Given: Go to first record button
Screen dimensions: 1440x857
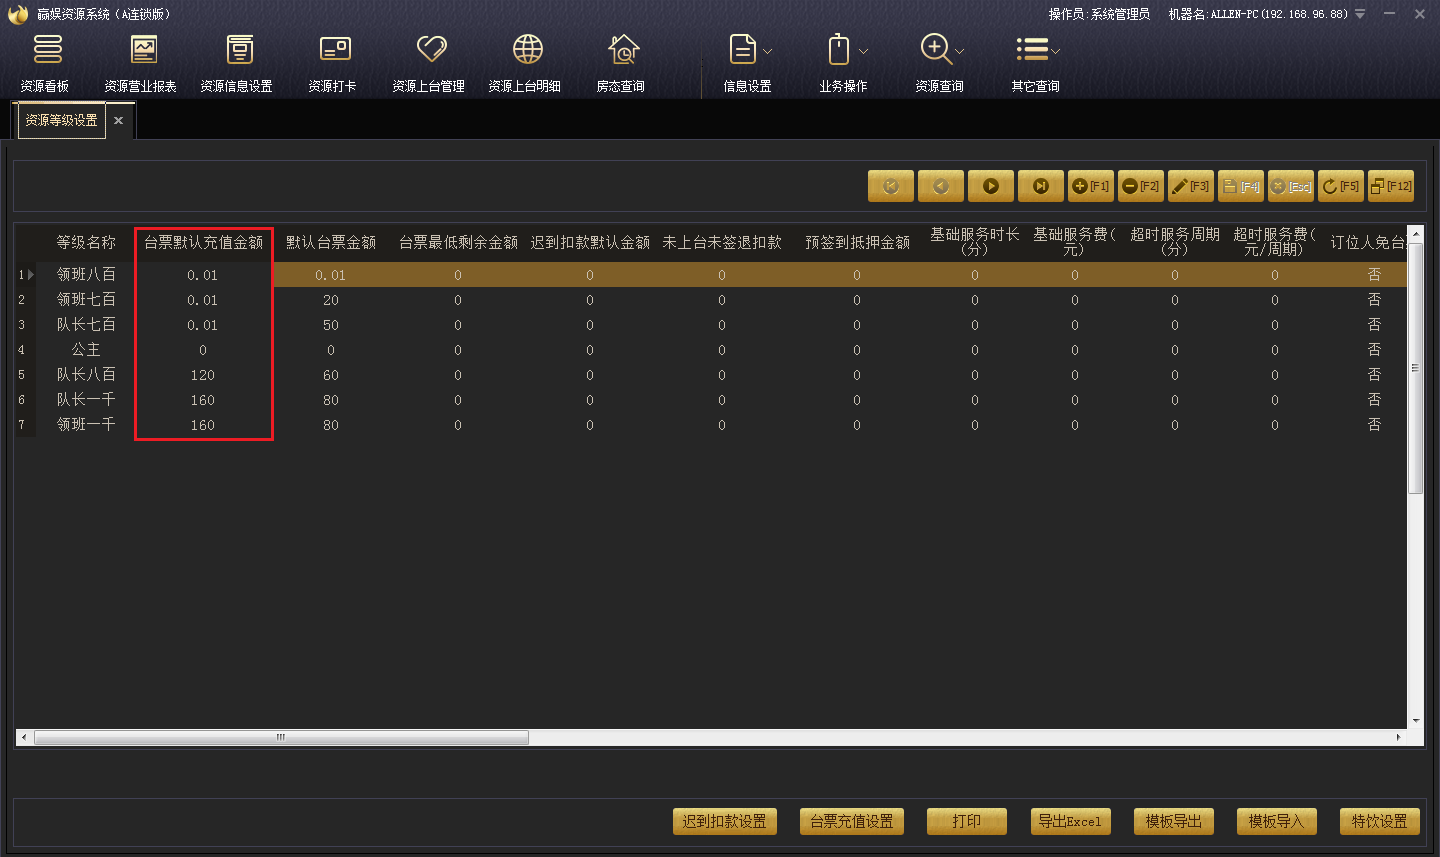Looking at the screenshot, I should coord(891,186).
